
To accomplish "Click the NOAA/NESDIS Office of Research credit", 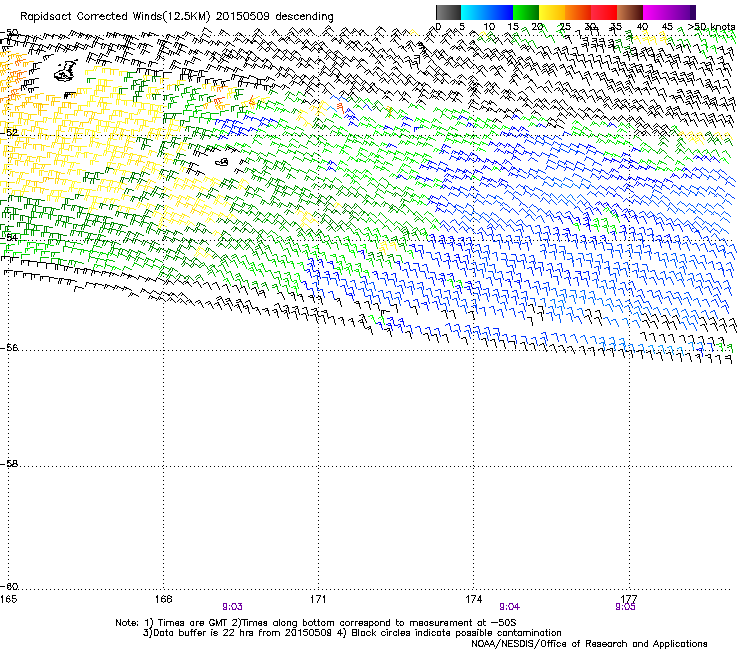I will coord(589,644).
